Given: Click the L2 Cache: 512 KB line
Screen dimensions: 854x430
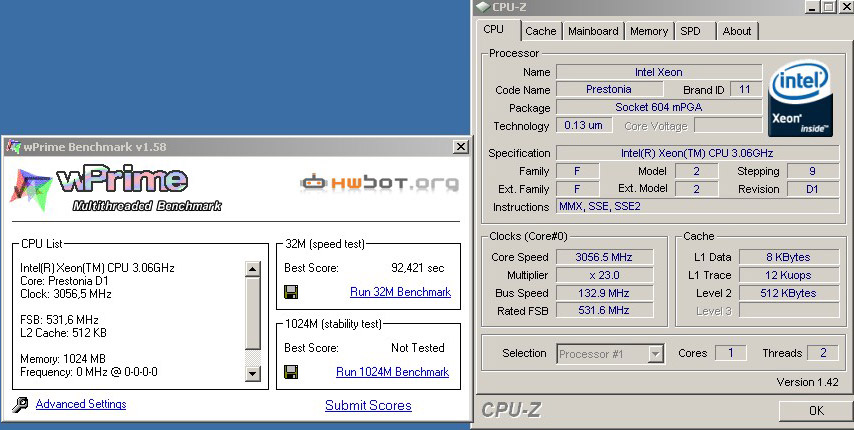Looking at the screenshot, I should tap(63, 333).
